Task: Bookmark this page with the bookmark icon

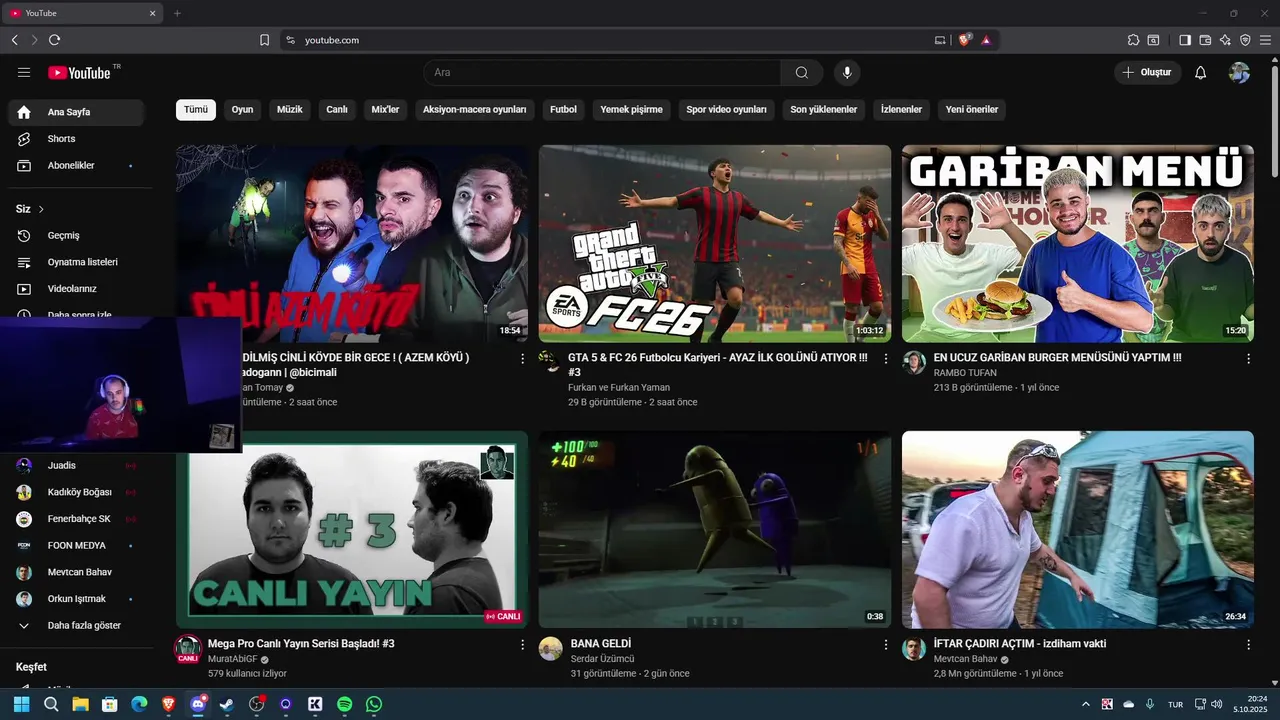Action: pos(264,40)
